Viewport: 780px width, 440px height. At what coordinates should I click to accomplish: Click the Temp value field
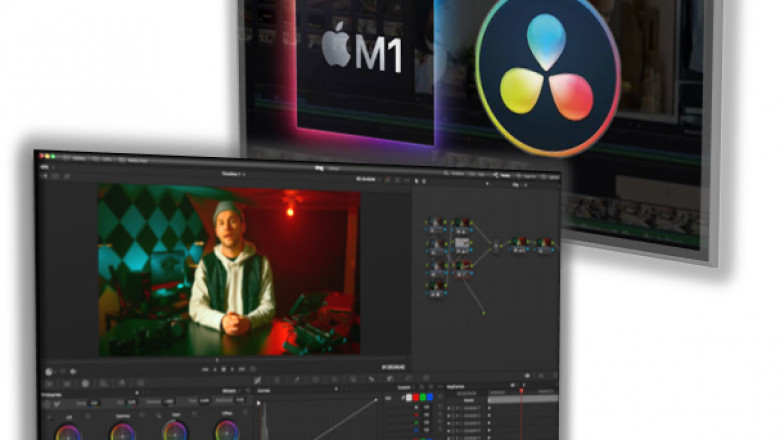94,403
